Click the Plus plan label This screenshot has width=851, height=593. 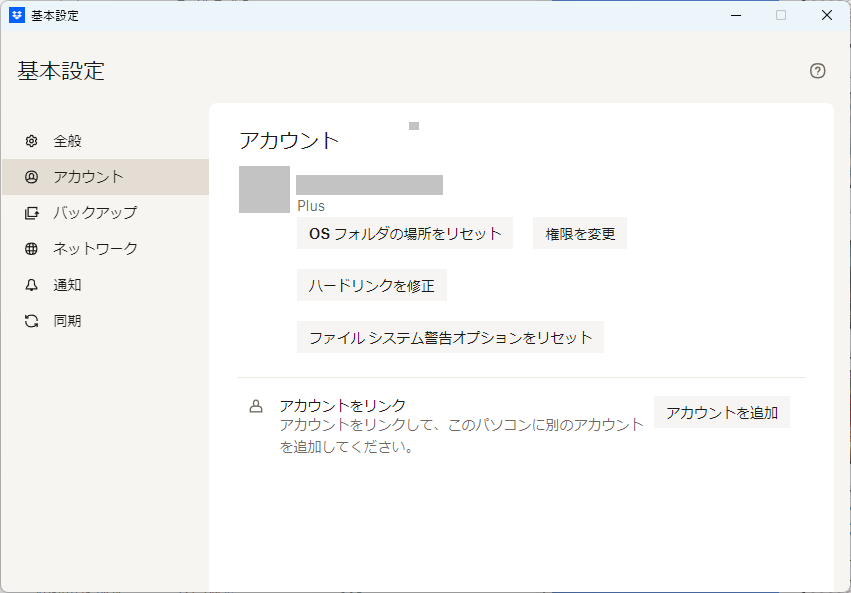point(311,206)
